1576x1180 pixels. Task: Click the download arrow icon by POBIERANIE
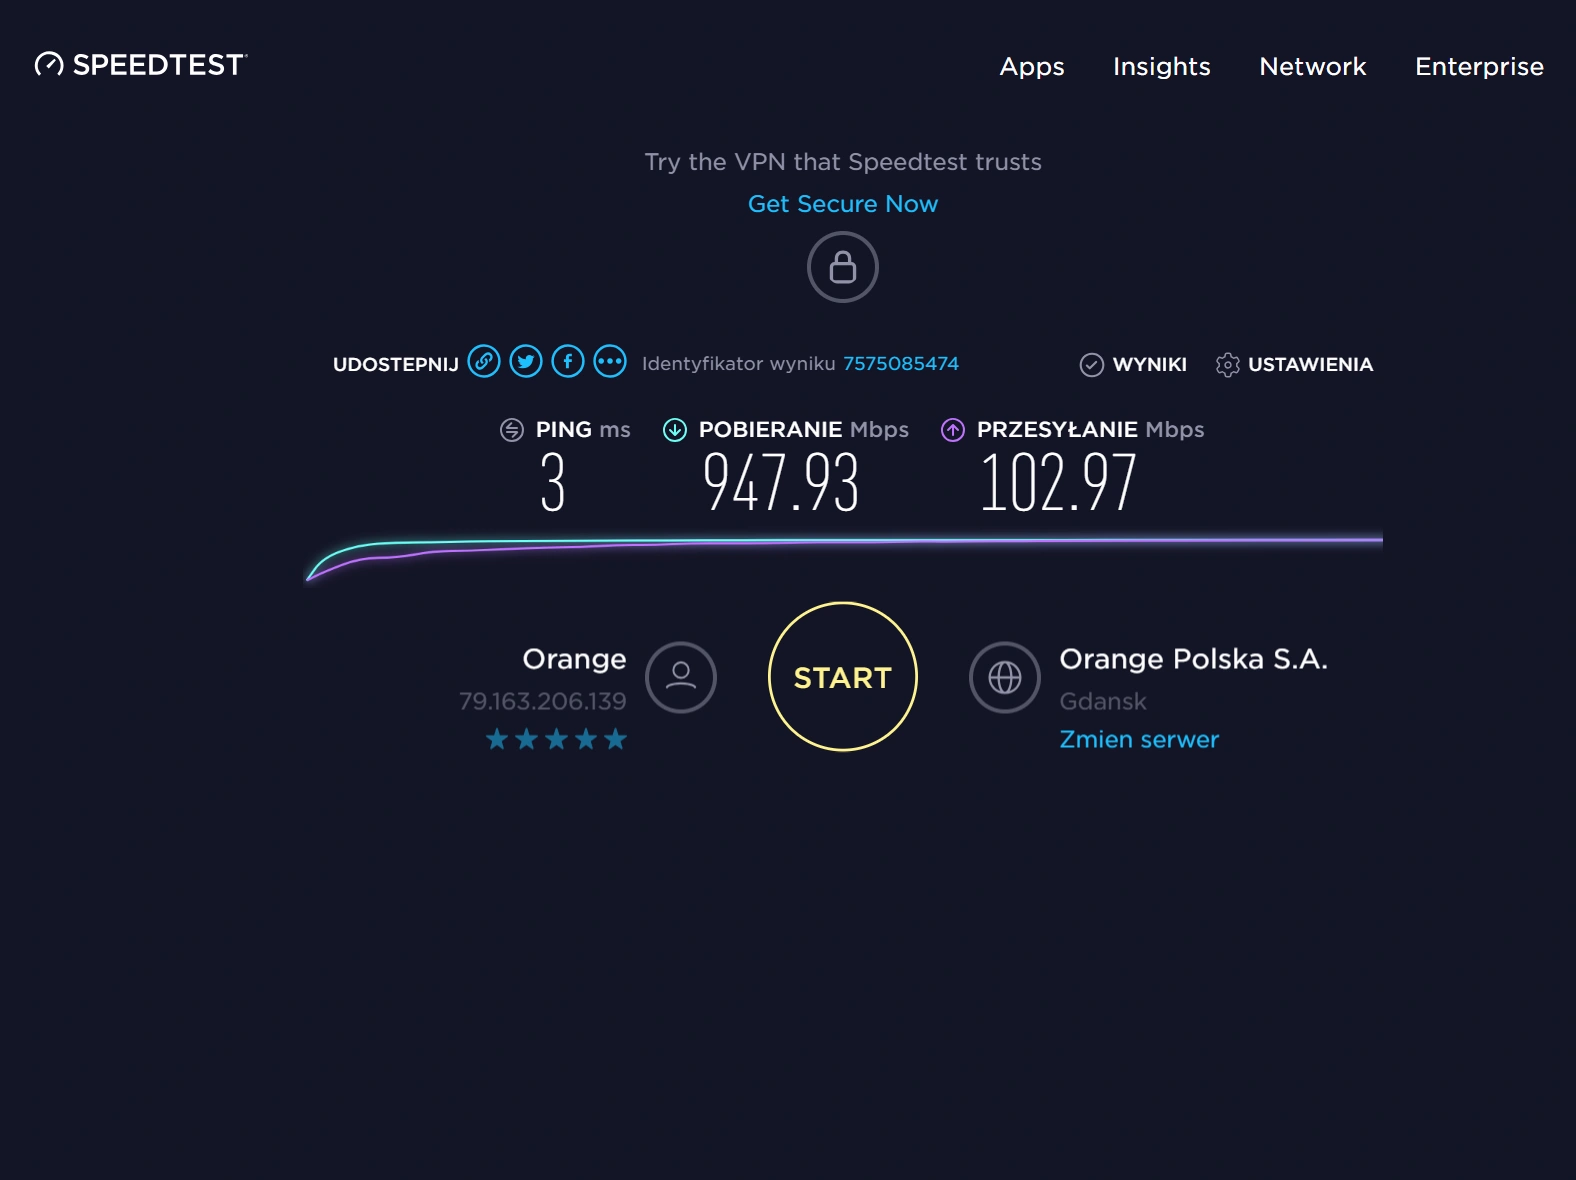[x=675, y=430]
